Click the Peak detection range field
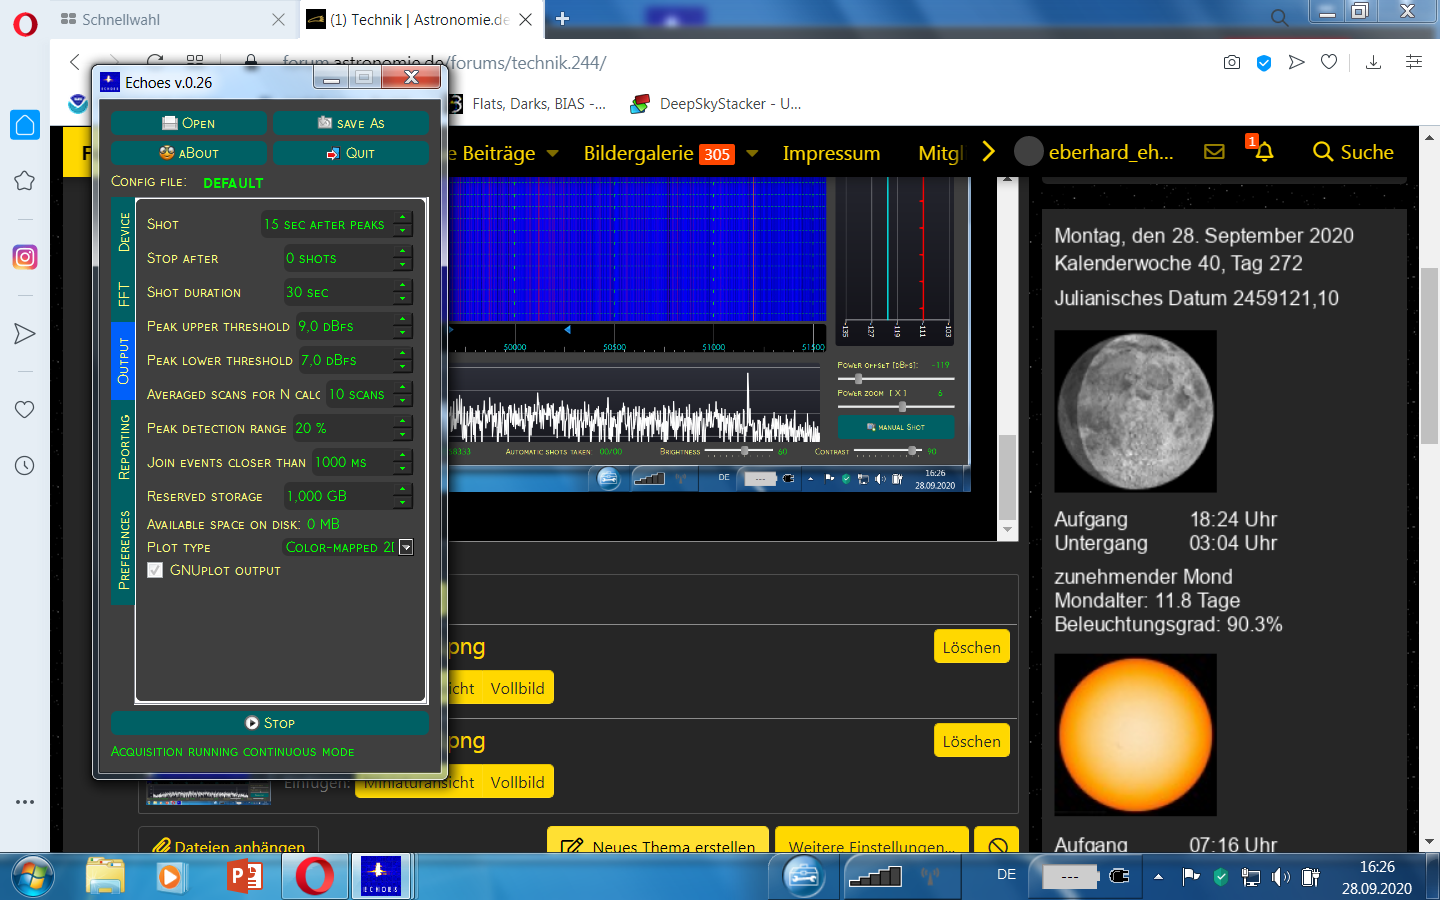1440x900 pixels. [353, 428]
